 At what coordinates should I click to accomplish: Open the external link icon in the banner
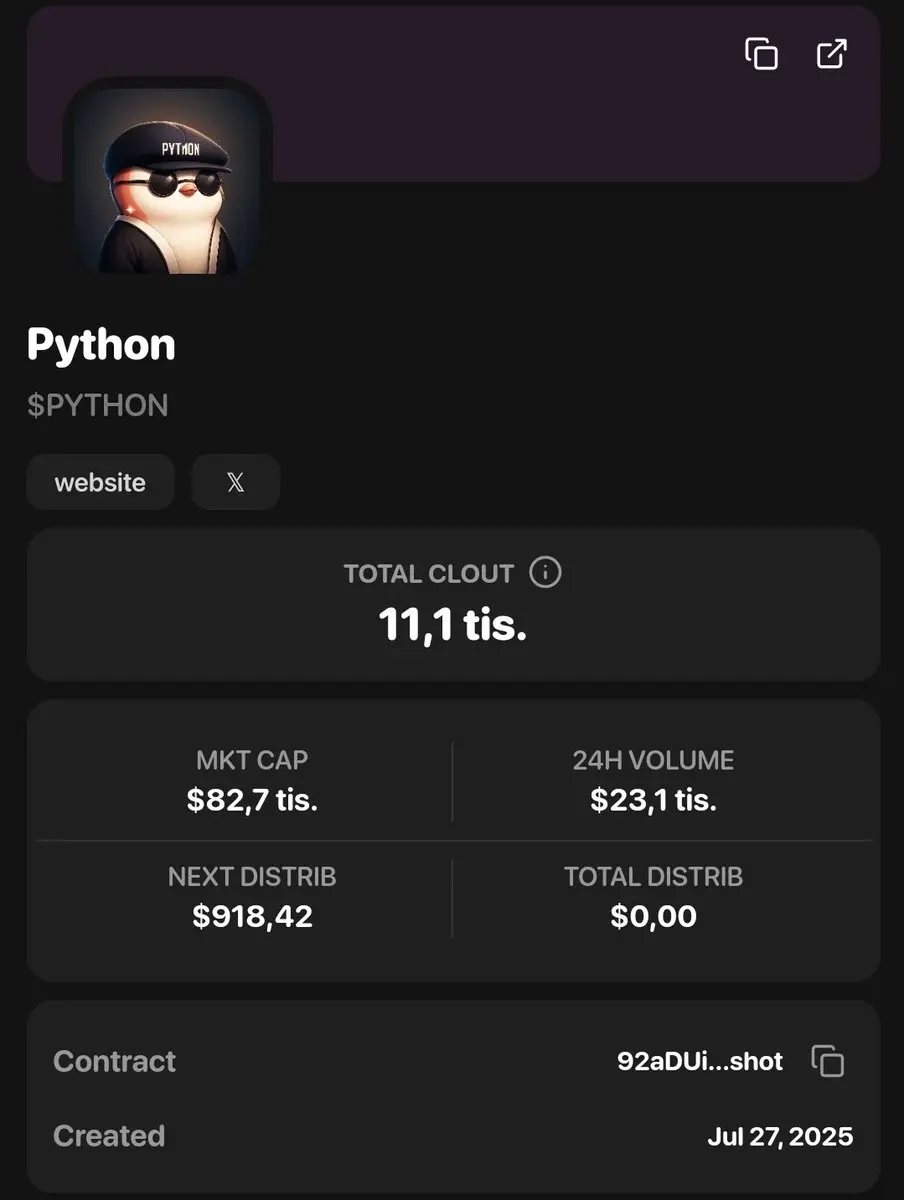(832, 54)
